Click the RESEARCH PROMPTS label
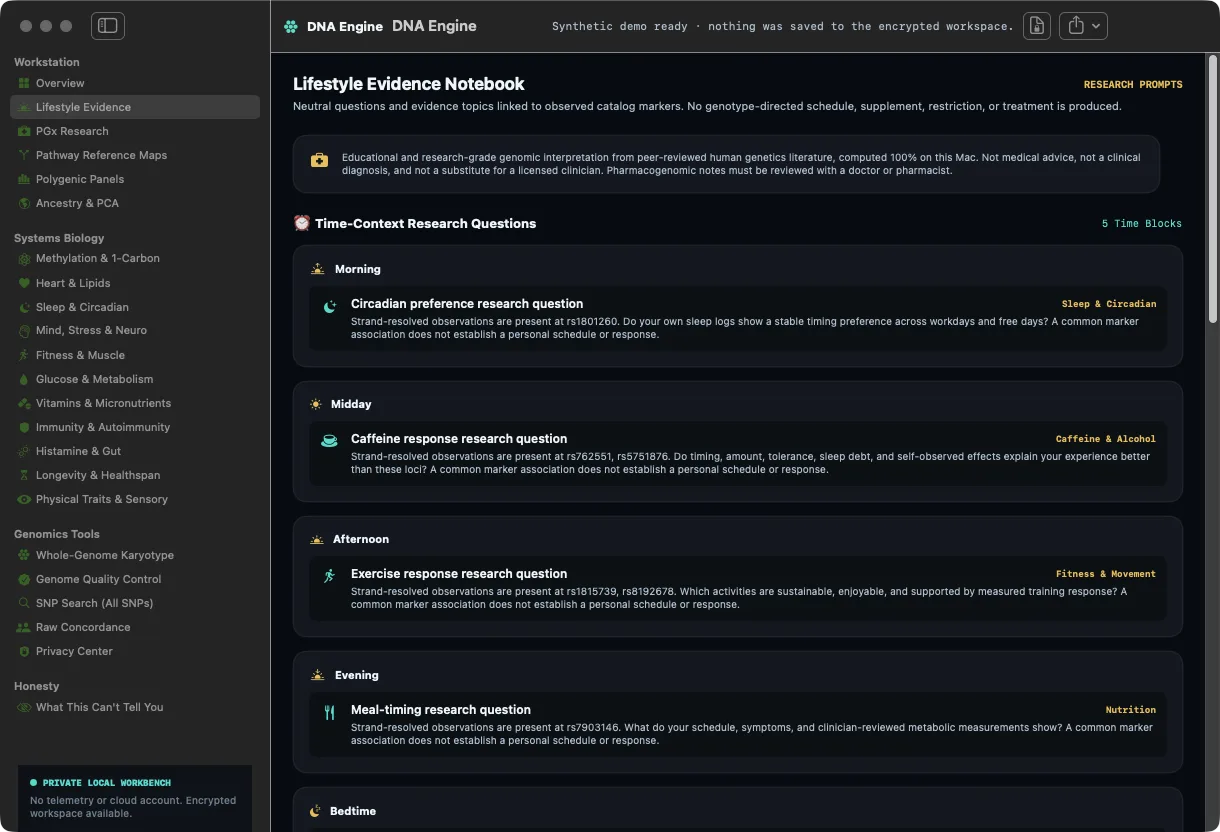1220x832 pixels. (1133, 85)
